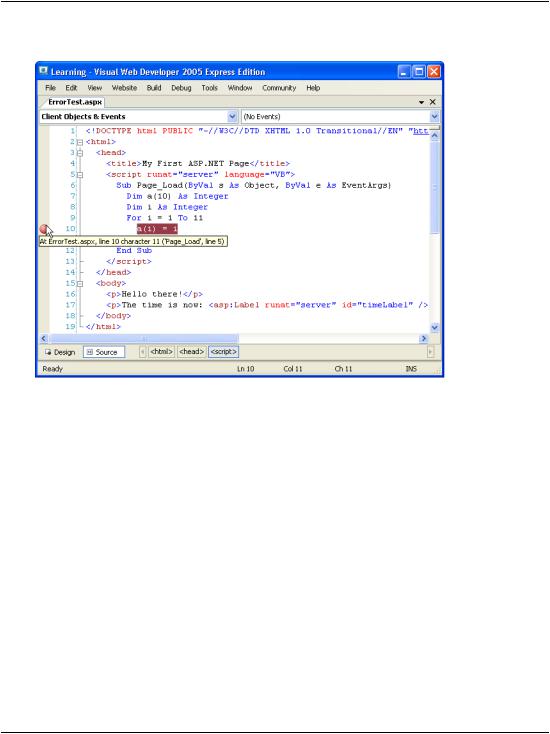Open the View menu
Screen dimensions: 550x734
click(95, 88)
